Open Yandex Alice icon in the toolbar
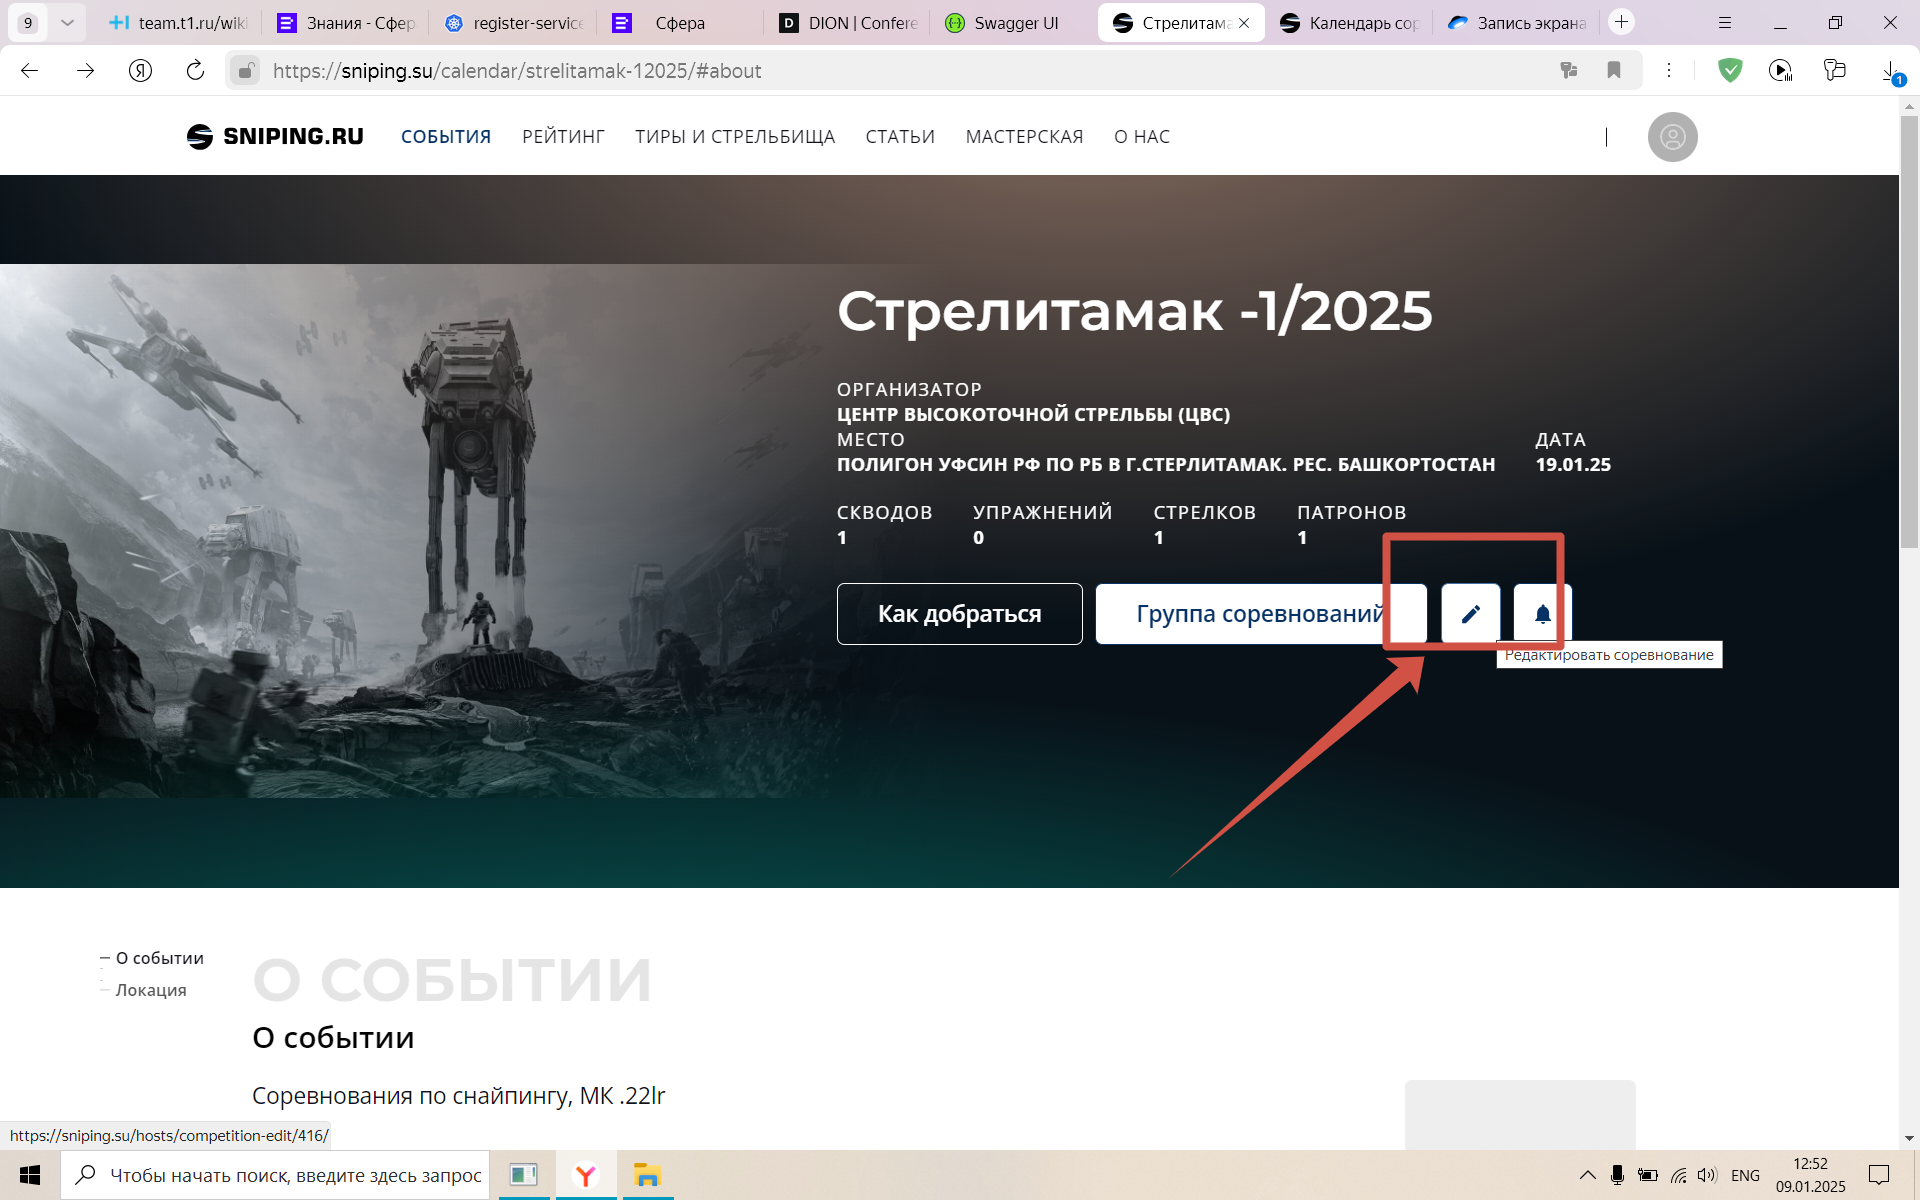 (139, 70)
